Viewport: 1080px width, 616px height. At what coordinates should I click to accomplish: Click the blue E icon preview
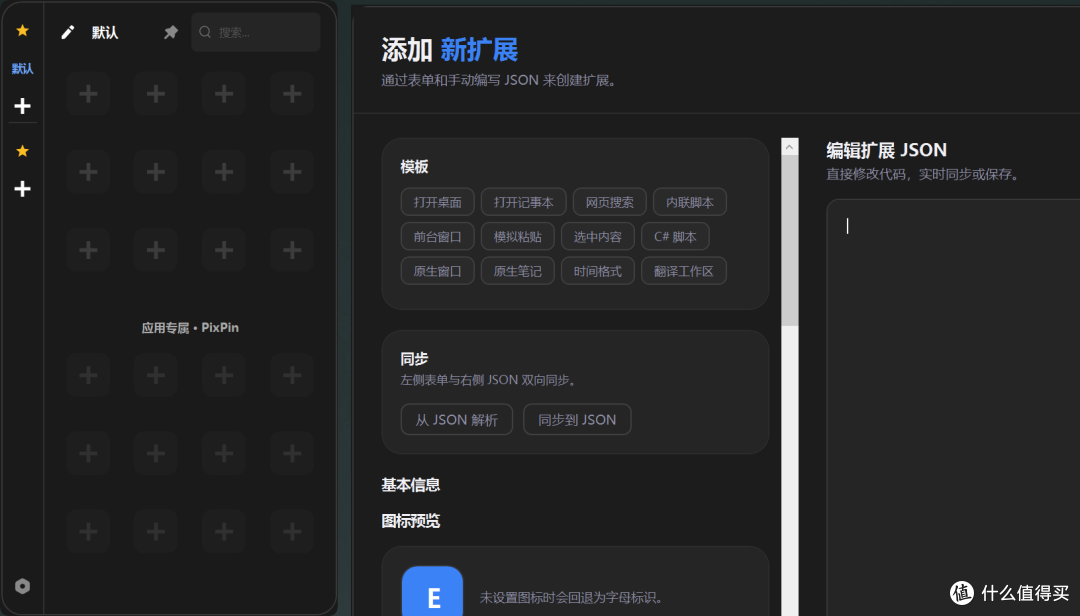[433, 593]
